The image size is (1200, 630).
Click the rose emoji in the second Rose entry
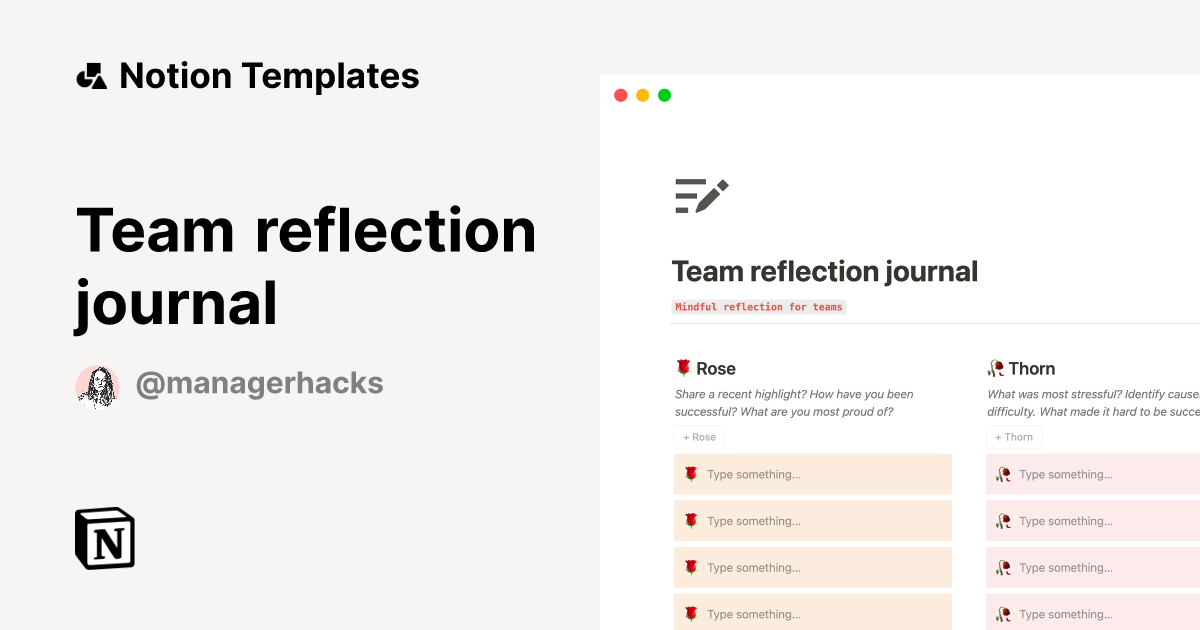pyautogui.click(x=690, y=521)
